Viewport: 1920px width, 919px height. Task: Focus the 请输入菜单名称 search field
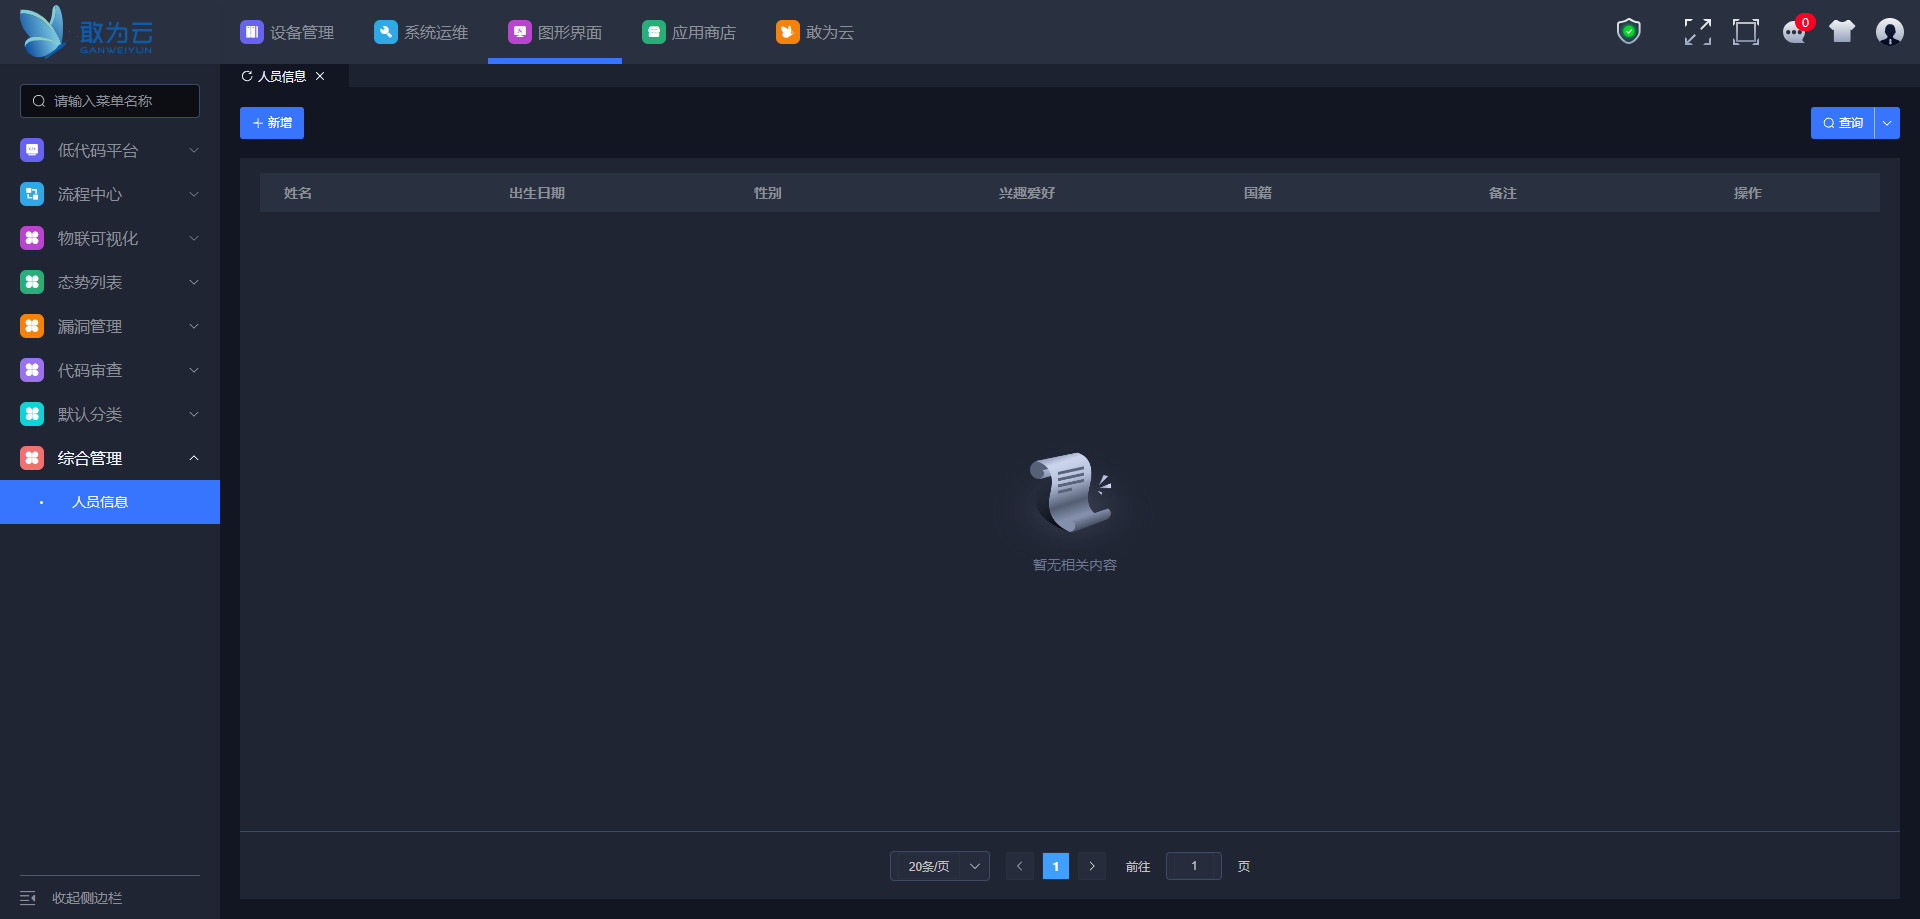(110, 101)
